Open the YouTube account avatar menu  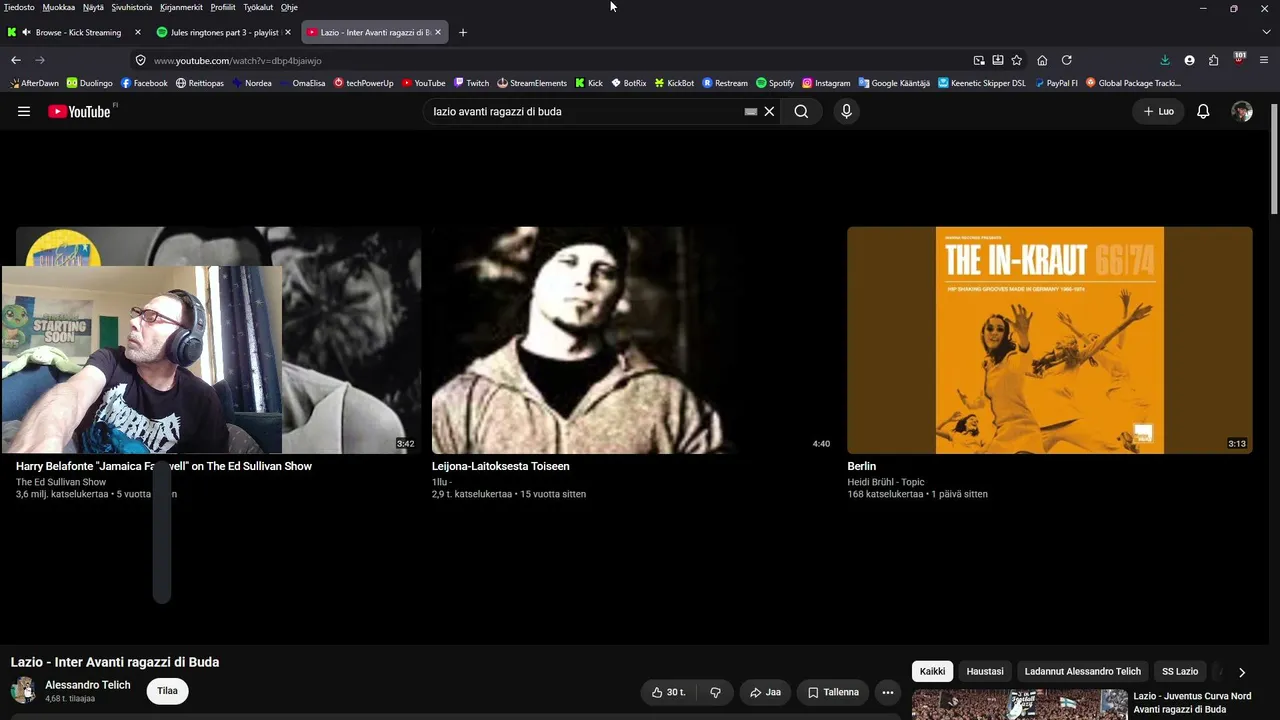coord(1242,111)
